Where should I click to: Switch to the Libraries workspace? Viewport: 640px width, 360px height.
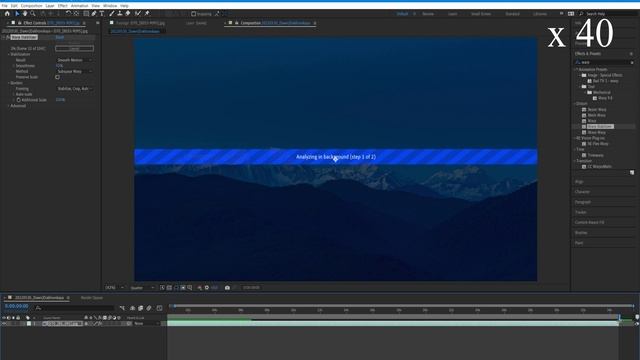(540, 14)
